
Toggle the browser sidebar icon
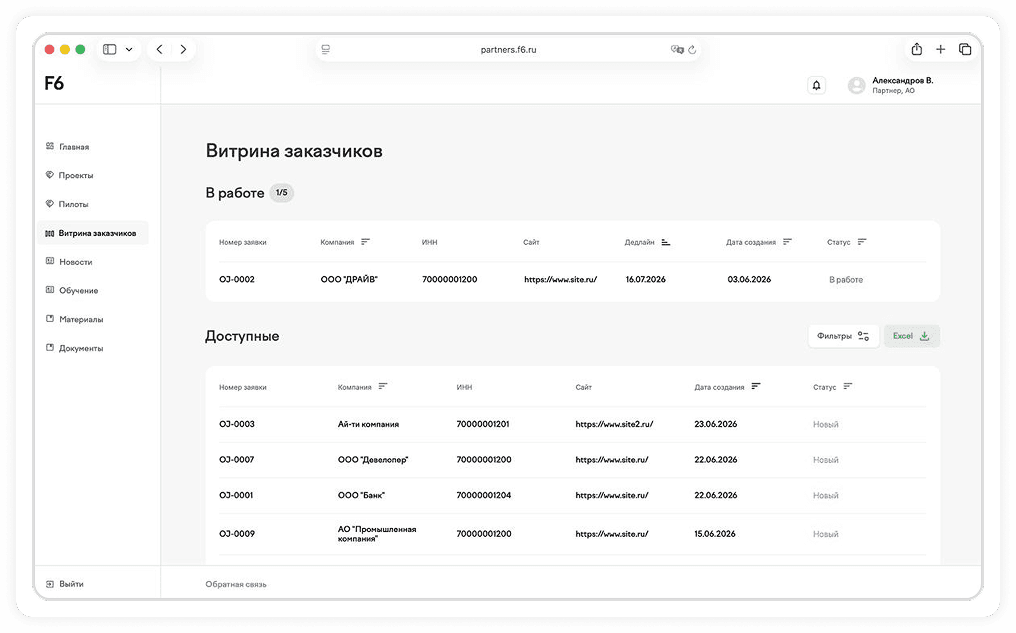[110, 49]
